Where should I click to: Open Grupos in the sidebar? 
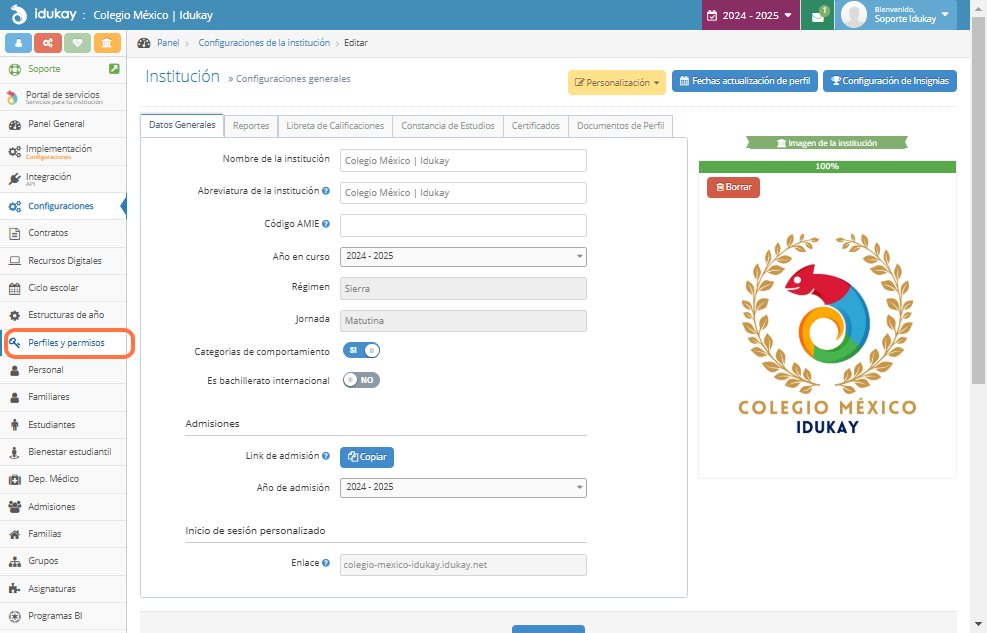coord(63,561)
